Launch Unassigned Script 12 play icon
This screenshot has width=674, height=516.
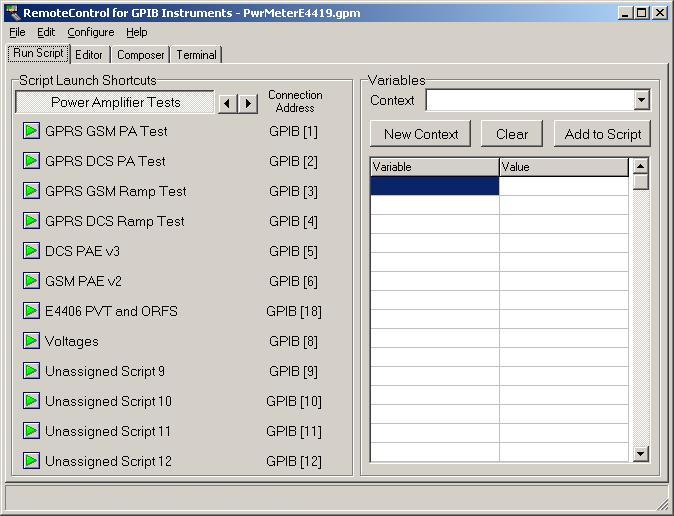pyautogui.click(x=31, y=461)
